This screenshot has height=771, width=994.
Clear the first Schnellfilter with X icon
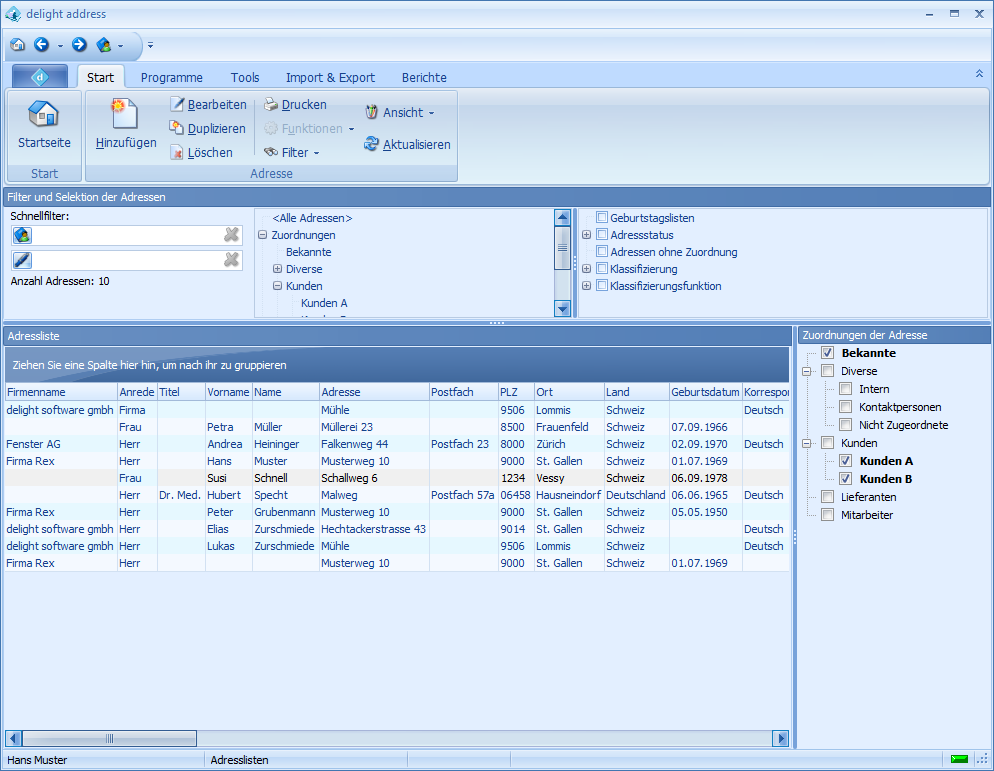(231, 235)
